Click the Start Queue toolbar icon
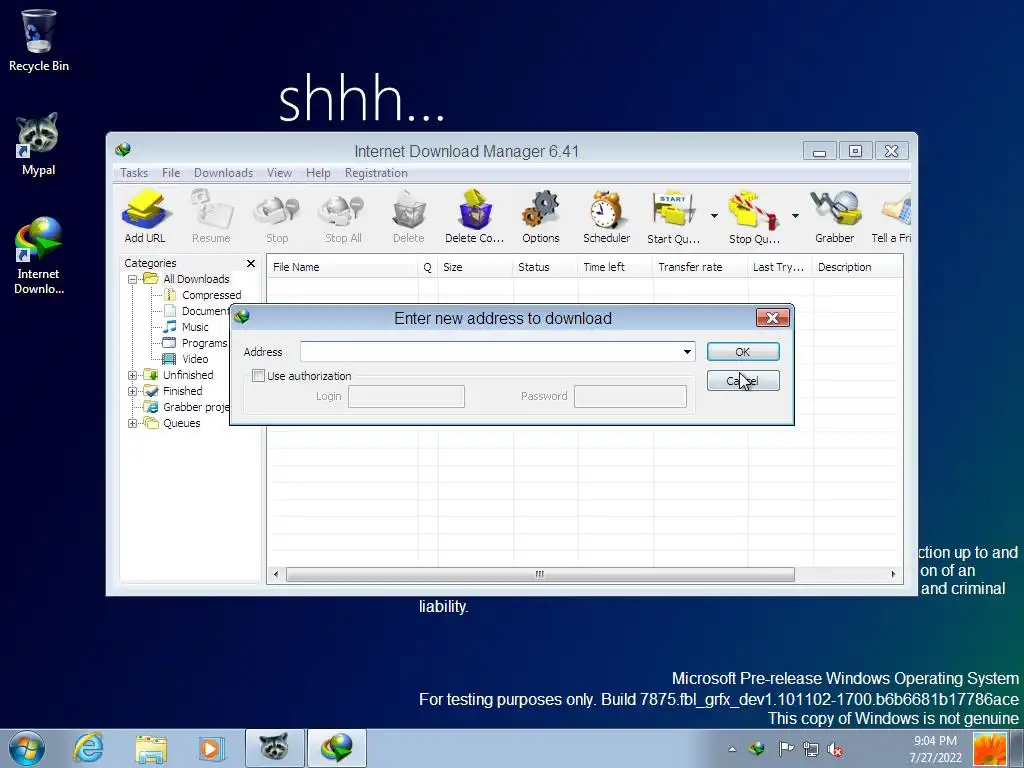1024x768 pixels. coord(673,216)
